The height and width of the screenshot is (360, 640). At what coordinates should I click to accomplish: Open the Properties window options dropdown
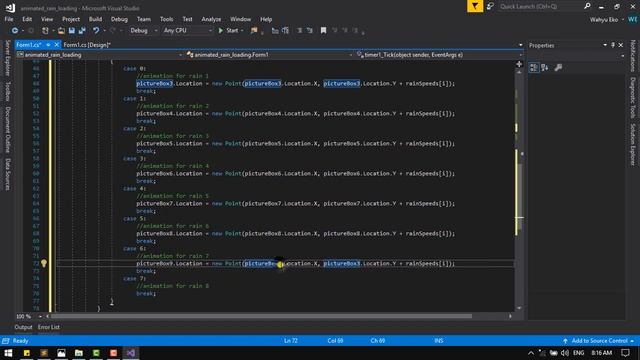605,45
